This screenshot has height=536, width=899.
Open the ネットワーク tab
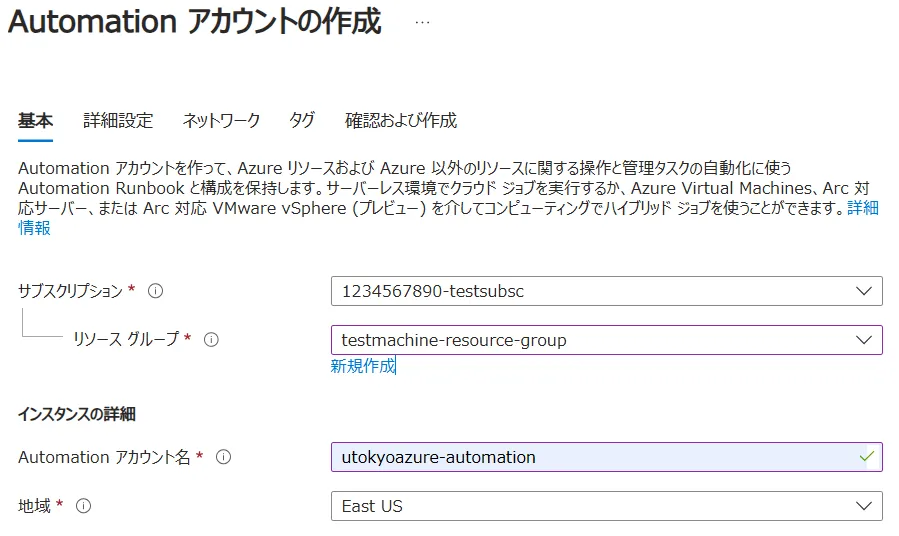click(221, 120)
